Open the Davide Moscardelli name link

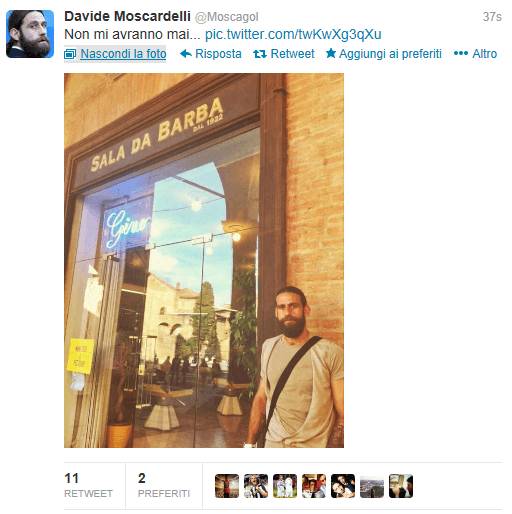(x=127, y=16)
